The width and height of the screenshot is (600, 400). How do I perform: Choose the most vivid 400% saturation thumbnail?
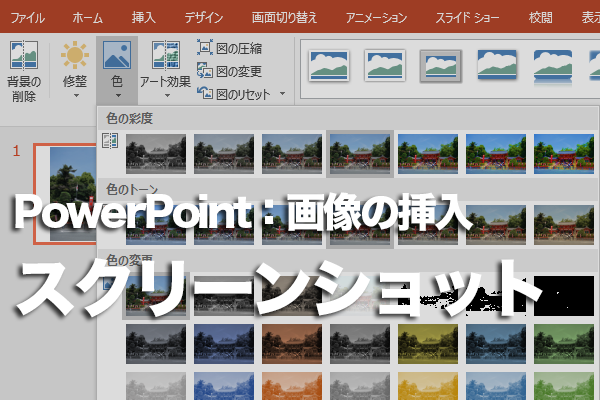[564, 154]
